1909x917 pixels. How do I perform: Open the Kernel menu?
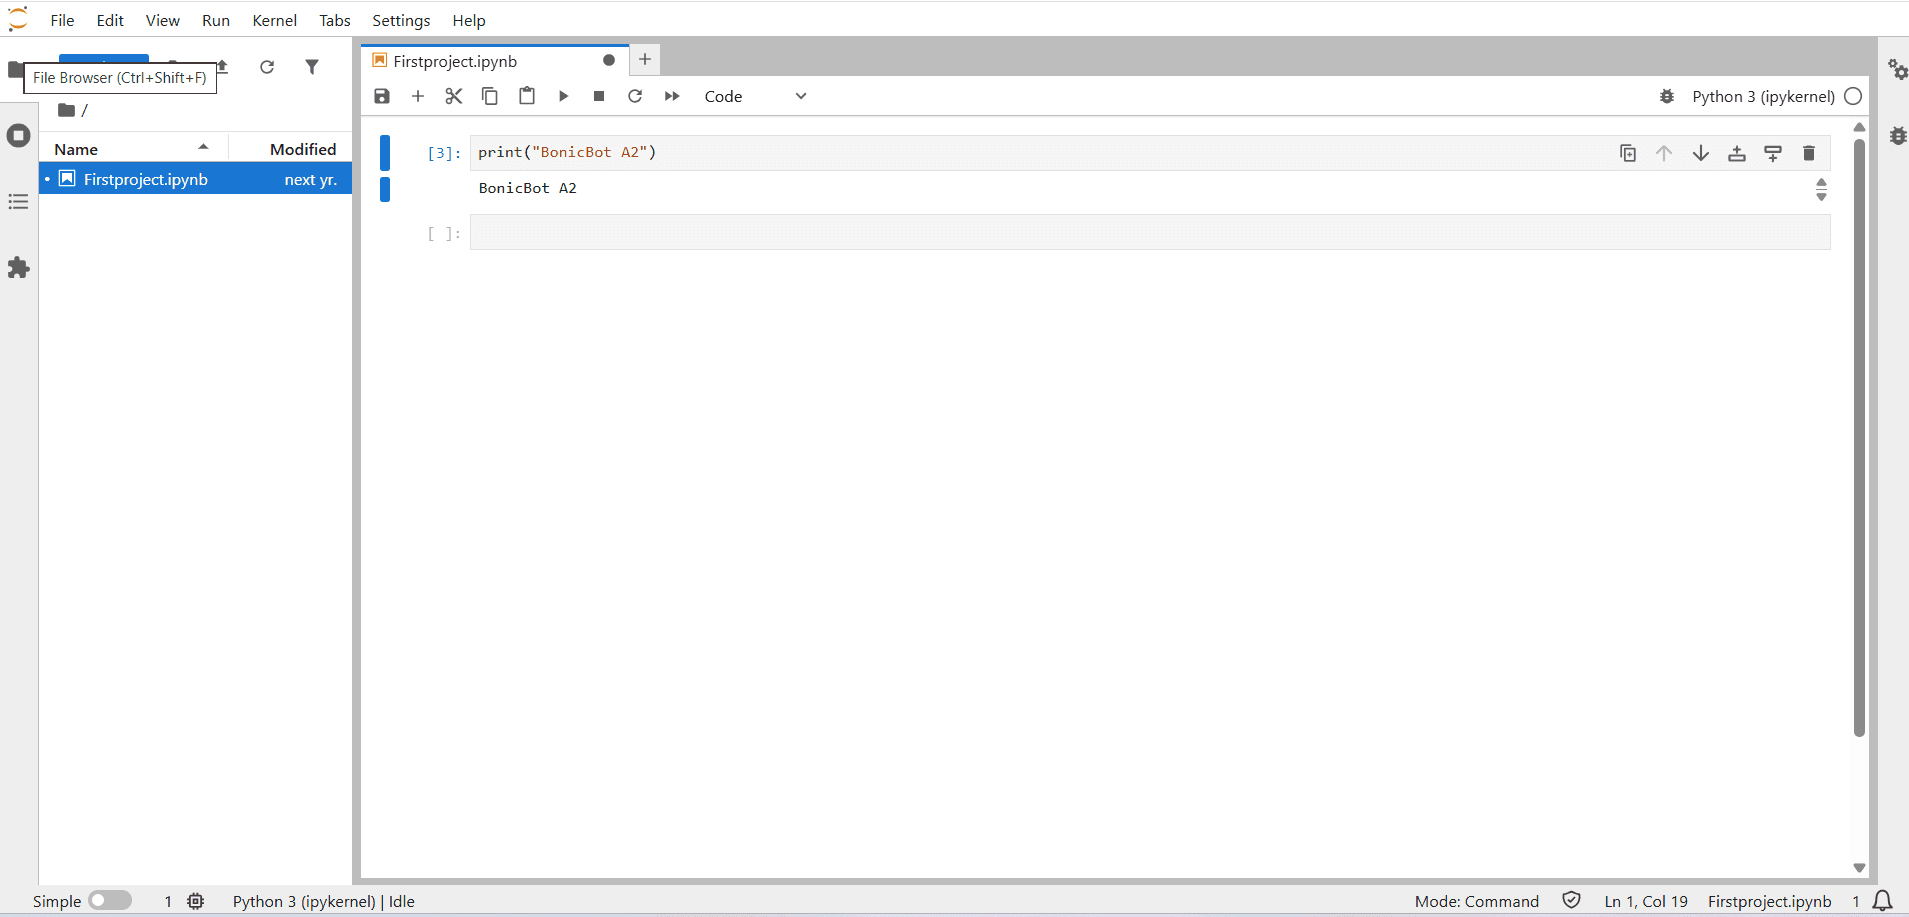point(274,20)
